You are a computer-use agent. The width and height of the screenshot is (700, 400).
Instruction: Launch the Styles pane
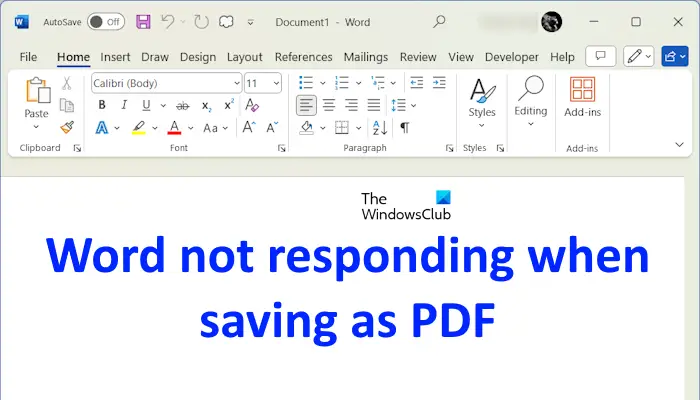click(500, 148)
